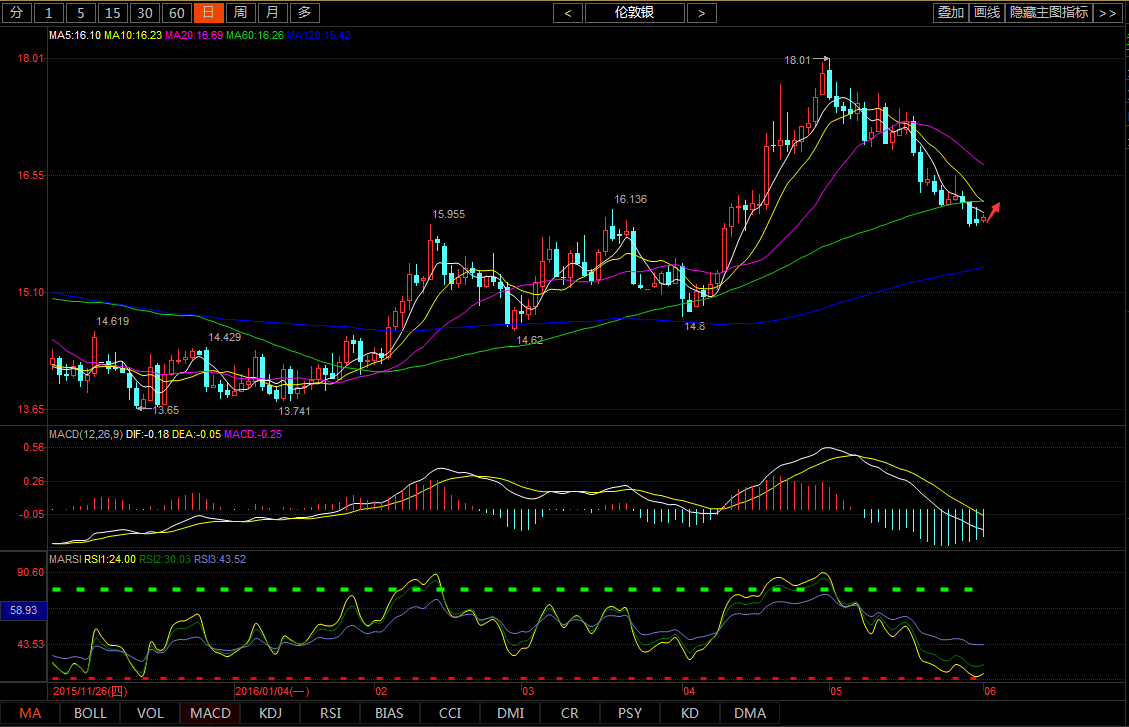Click the 18.01 high price label
This screenshot has height=727, width=1129.
[x=797, y=61]
